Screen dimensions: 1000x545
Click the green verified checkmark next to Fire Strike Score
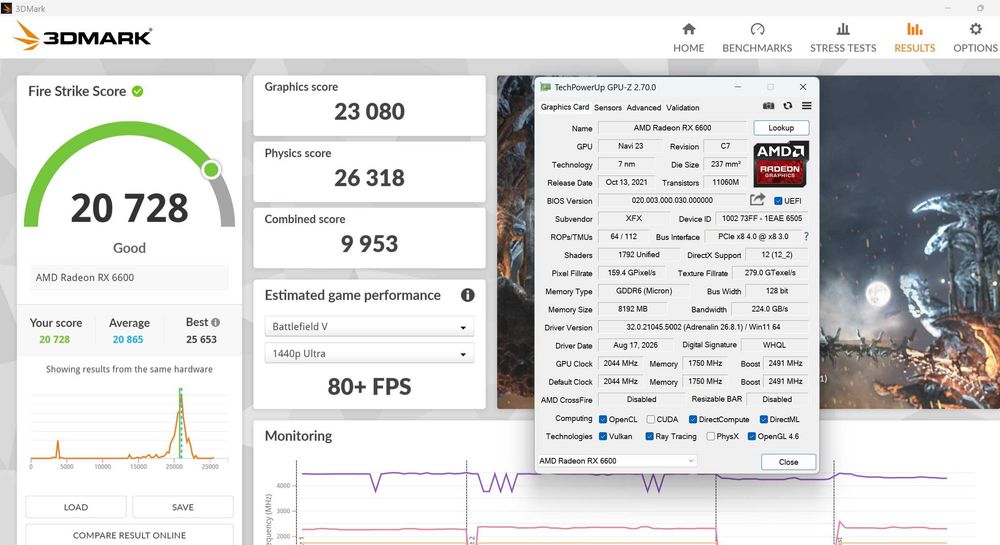(x=138, y=91)
